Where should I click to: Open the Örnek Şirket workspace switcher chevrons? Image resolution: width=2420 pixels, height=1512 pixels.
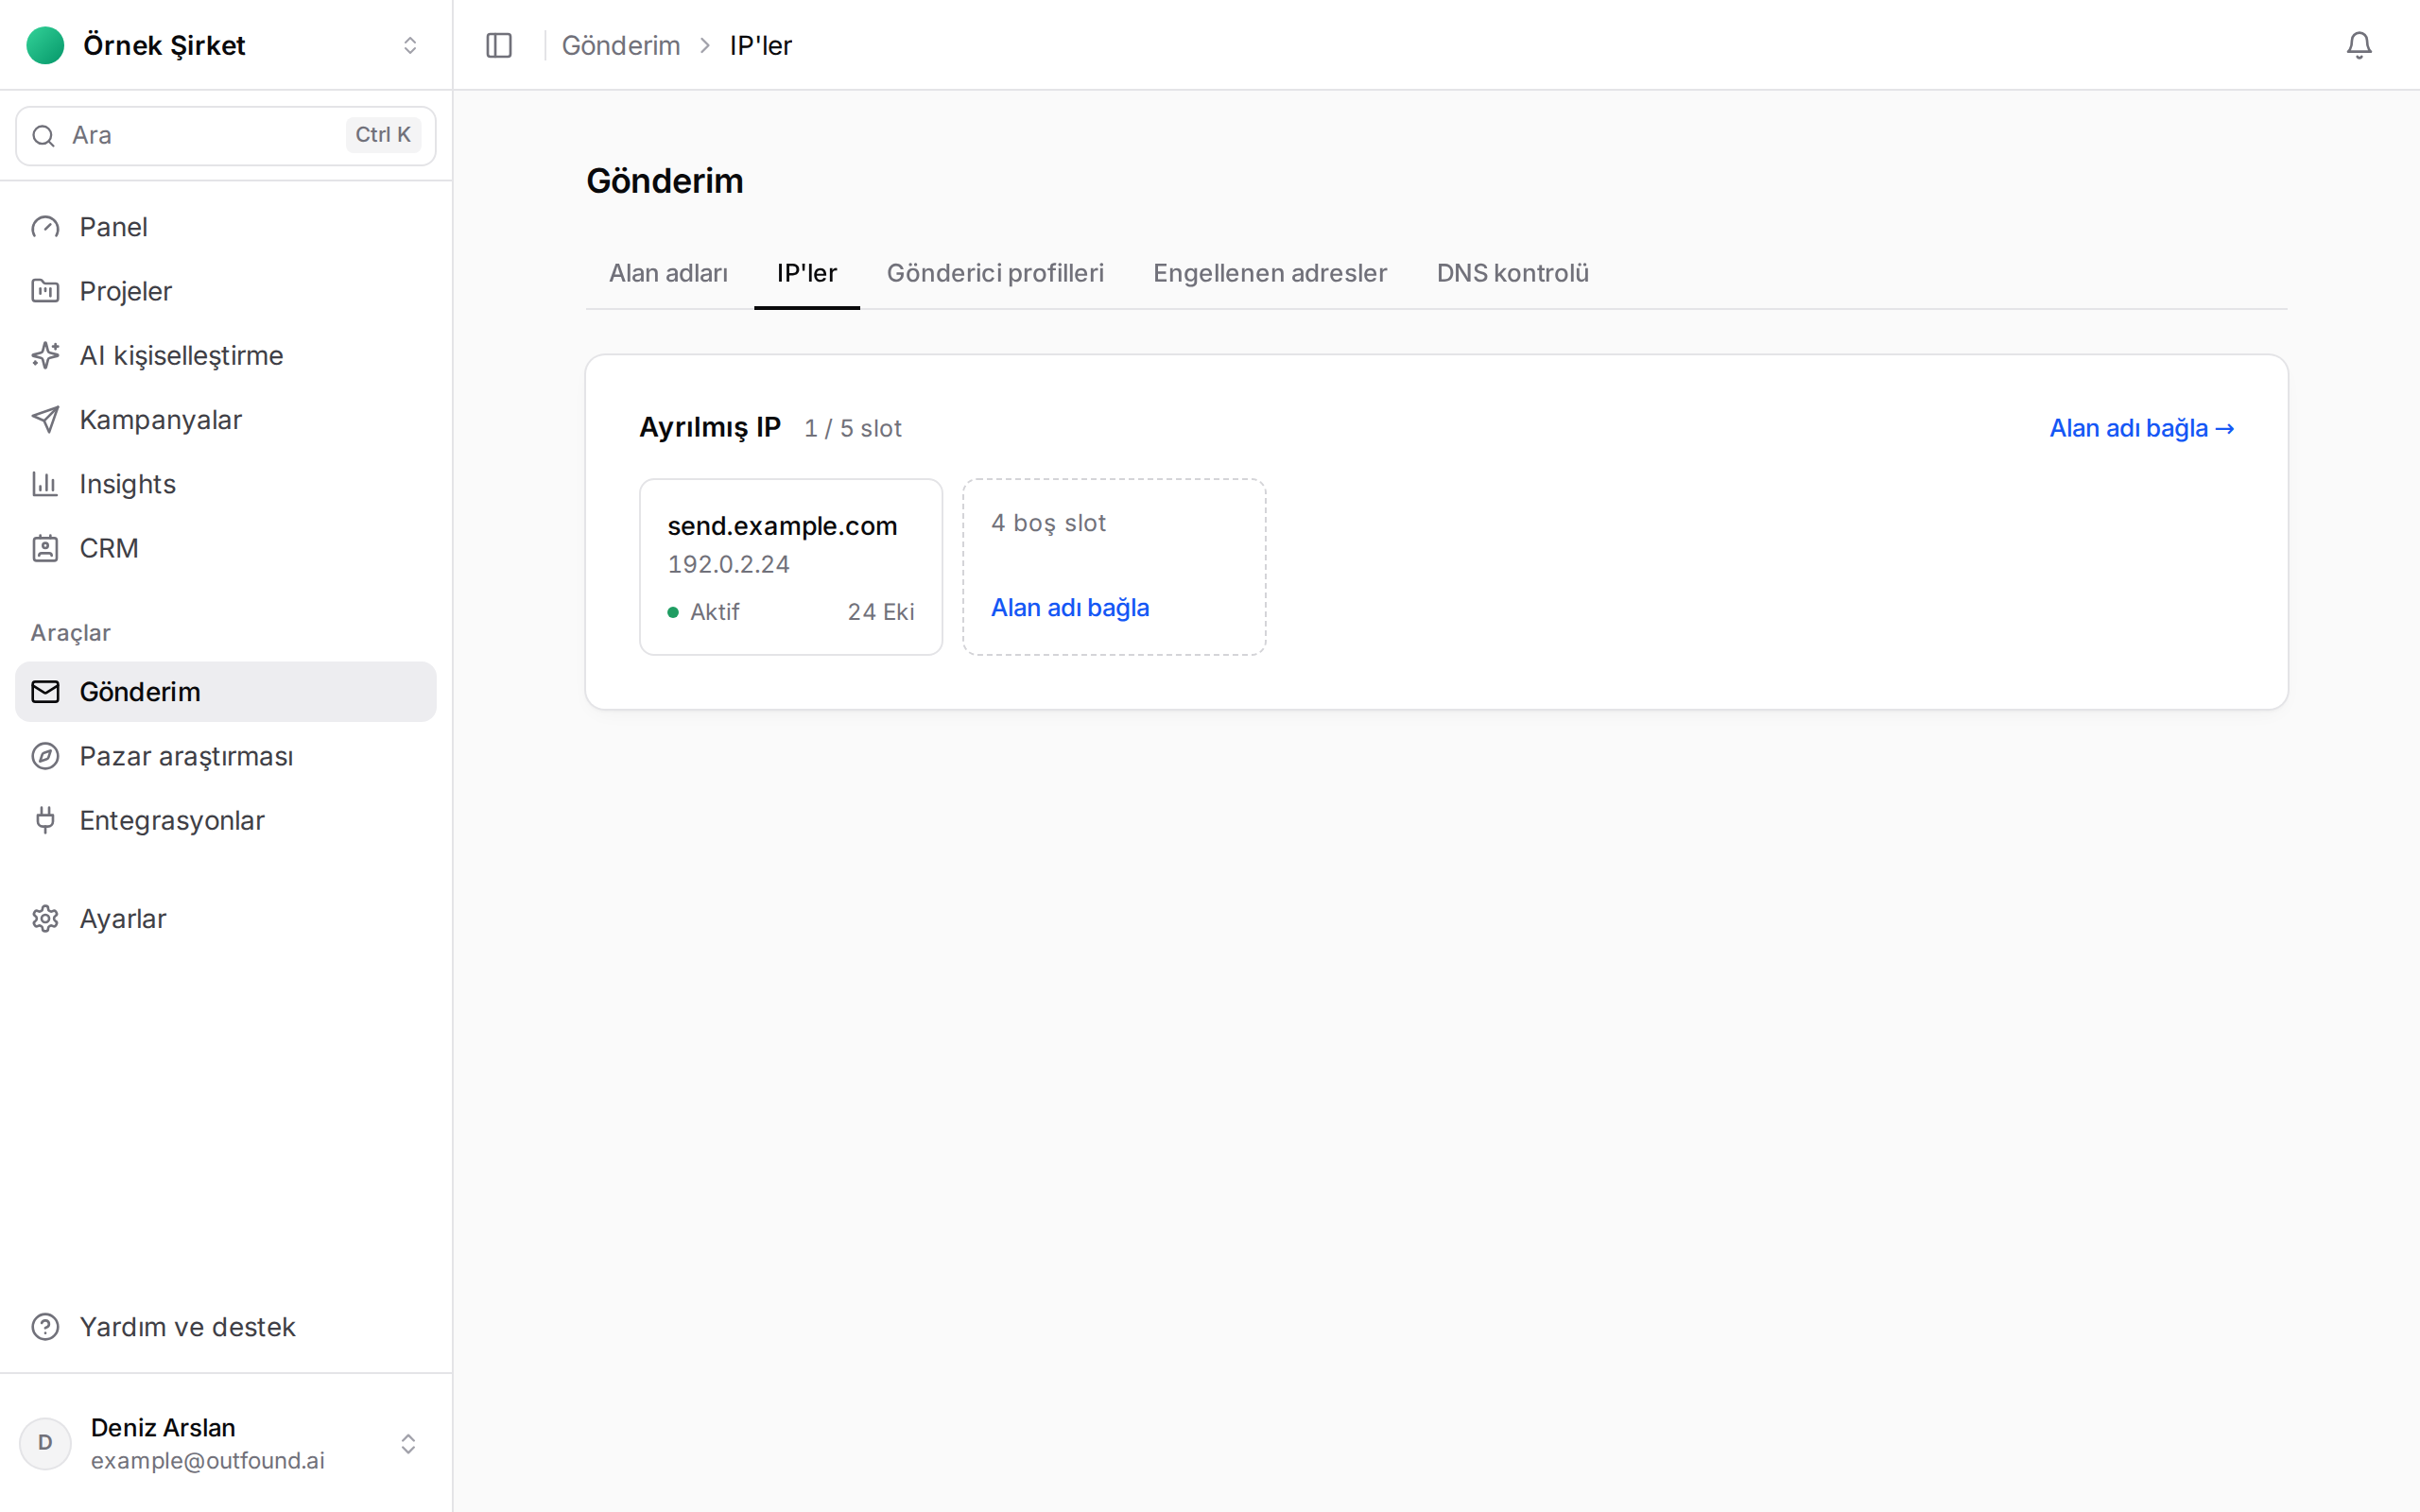coord(410,45)
